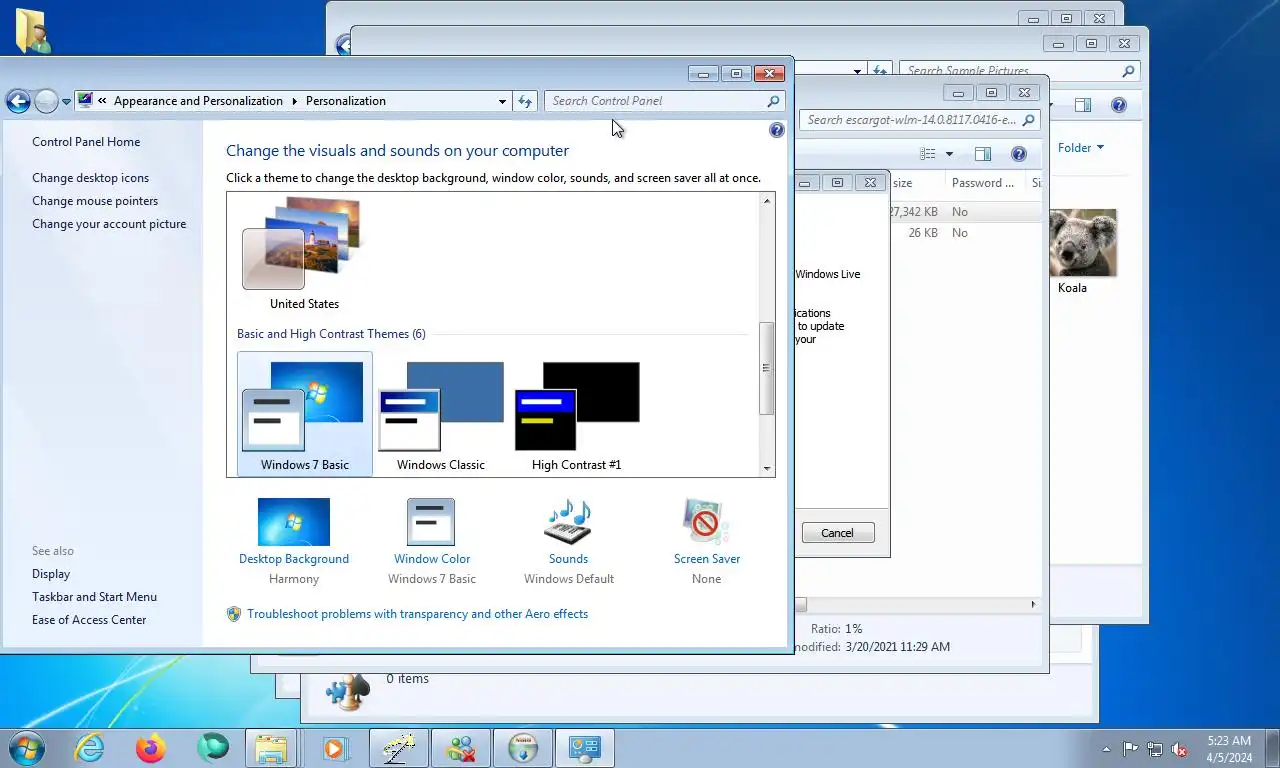Open Change your account picture
Viewport: 1280px width, 768px height.
[109, 224]
